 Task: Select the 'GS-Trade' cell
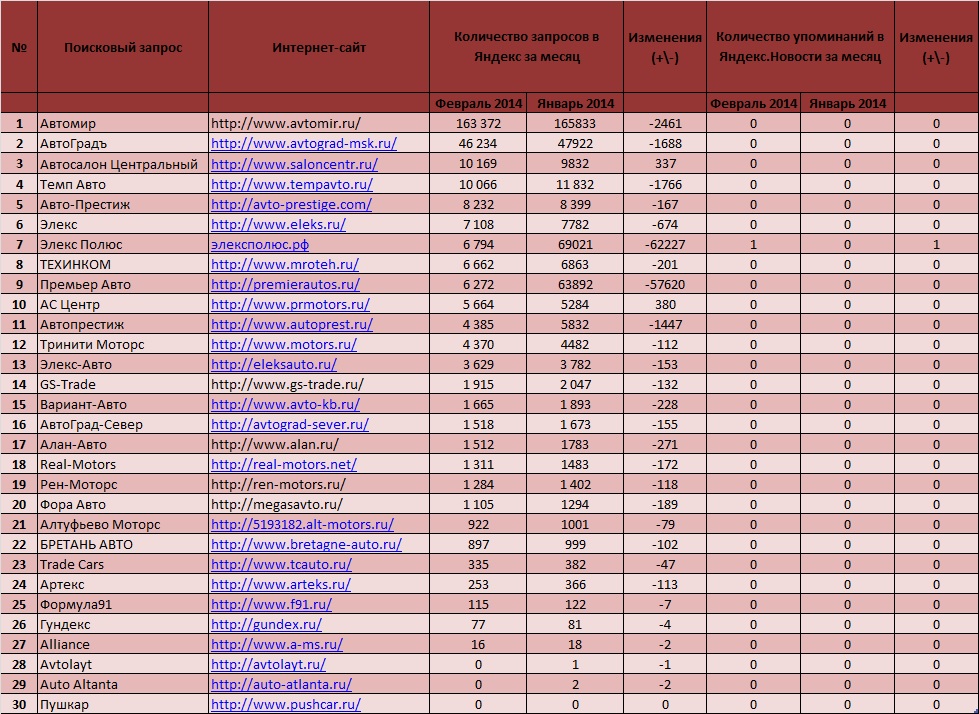(123, 384)
